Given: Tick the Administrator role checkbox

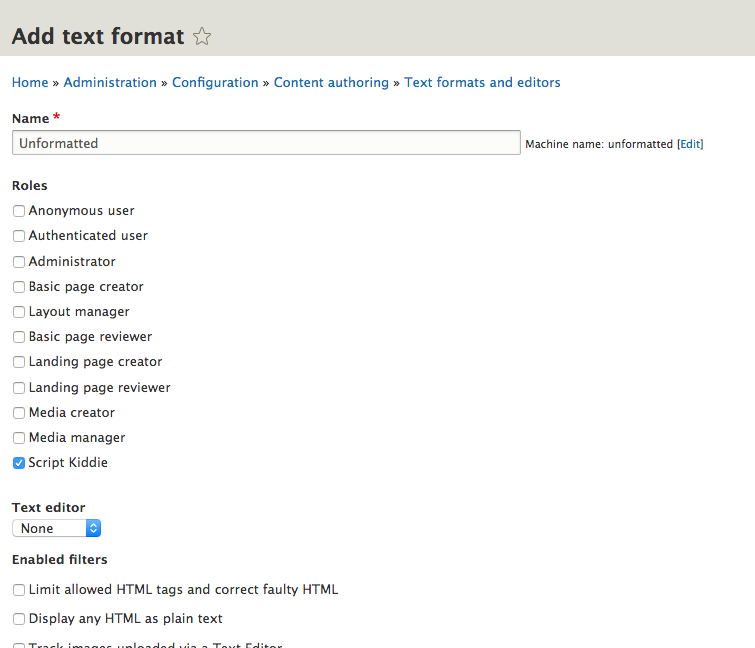Looking at the screenshot, I should point(19,262).
